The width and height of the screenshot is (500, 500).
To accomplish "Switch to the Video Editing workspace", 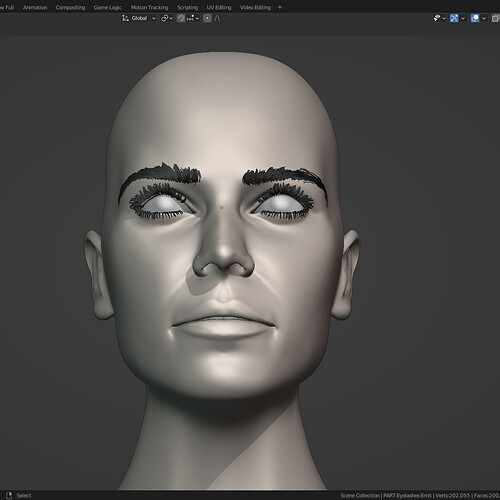I will [x=255, y=7].
